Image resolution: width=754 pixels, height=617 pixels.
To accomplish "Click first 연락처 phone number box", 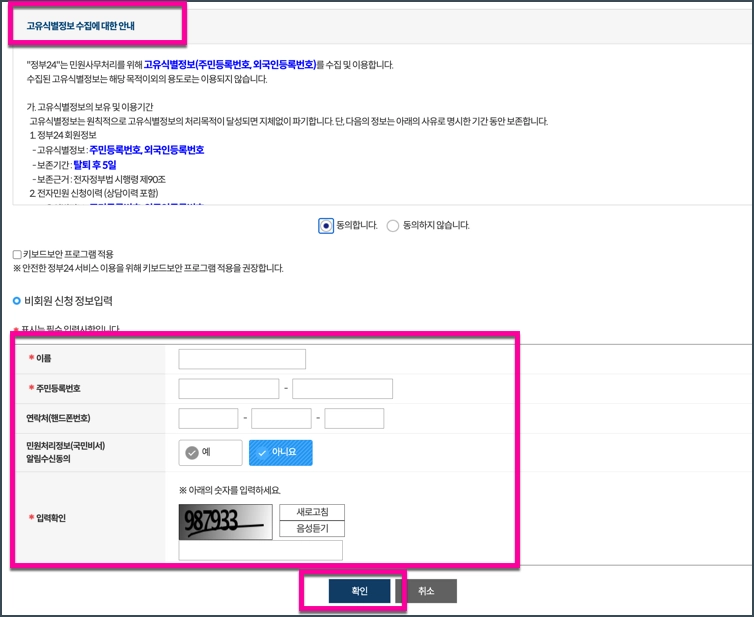I will point(208,418).
